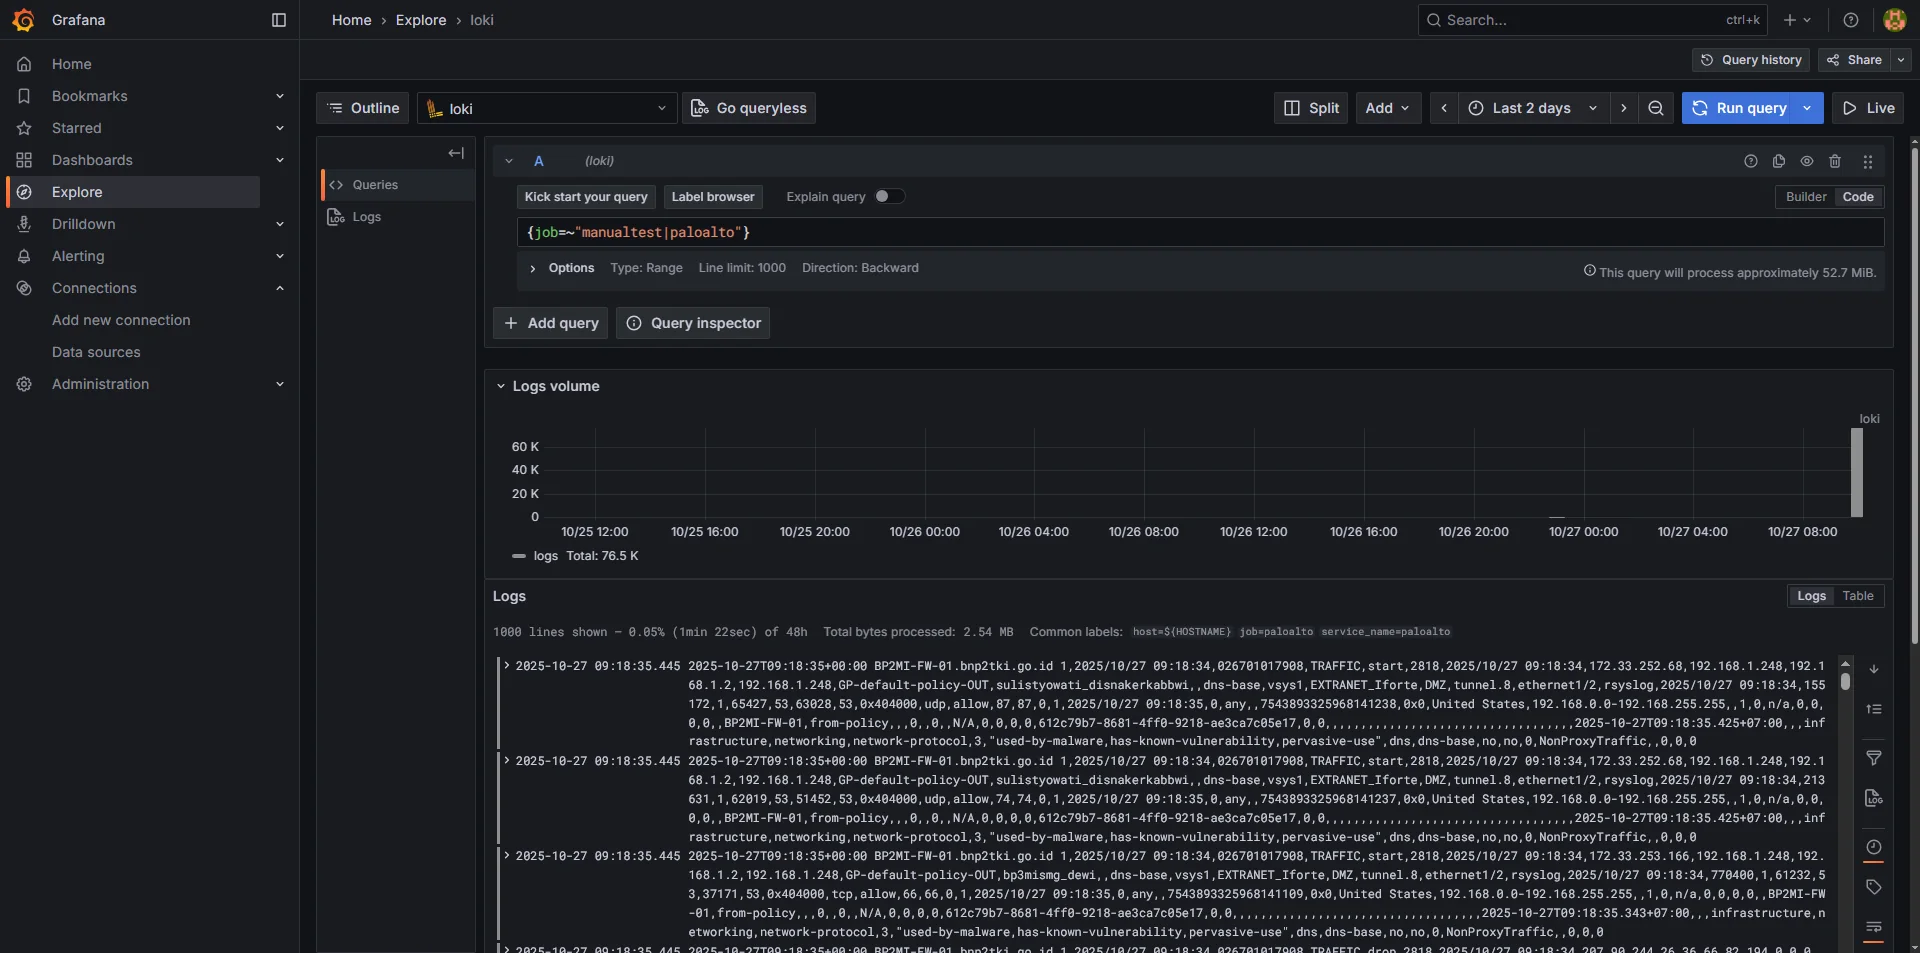Open Run query options arrow
Screen dimensions: 1920x953
tap(1807, 108)
